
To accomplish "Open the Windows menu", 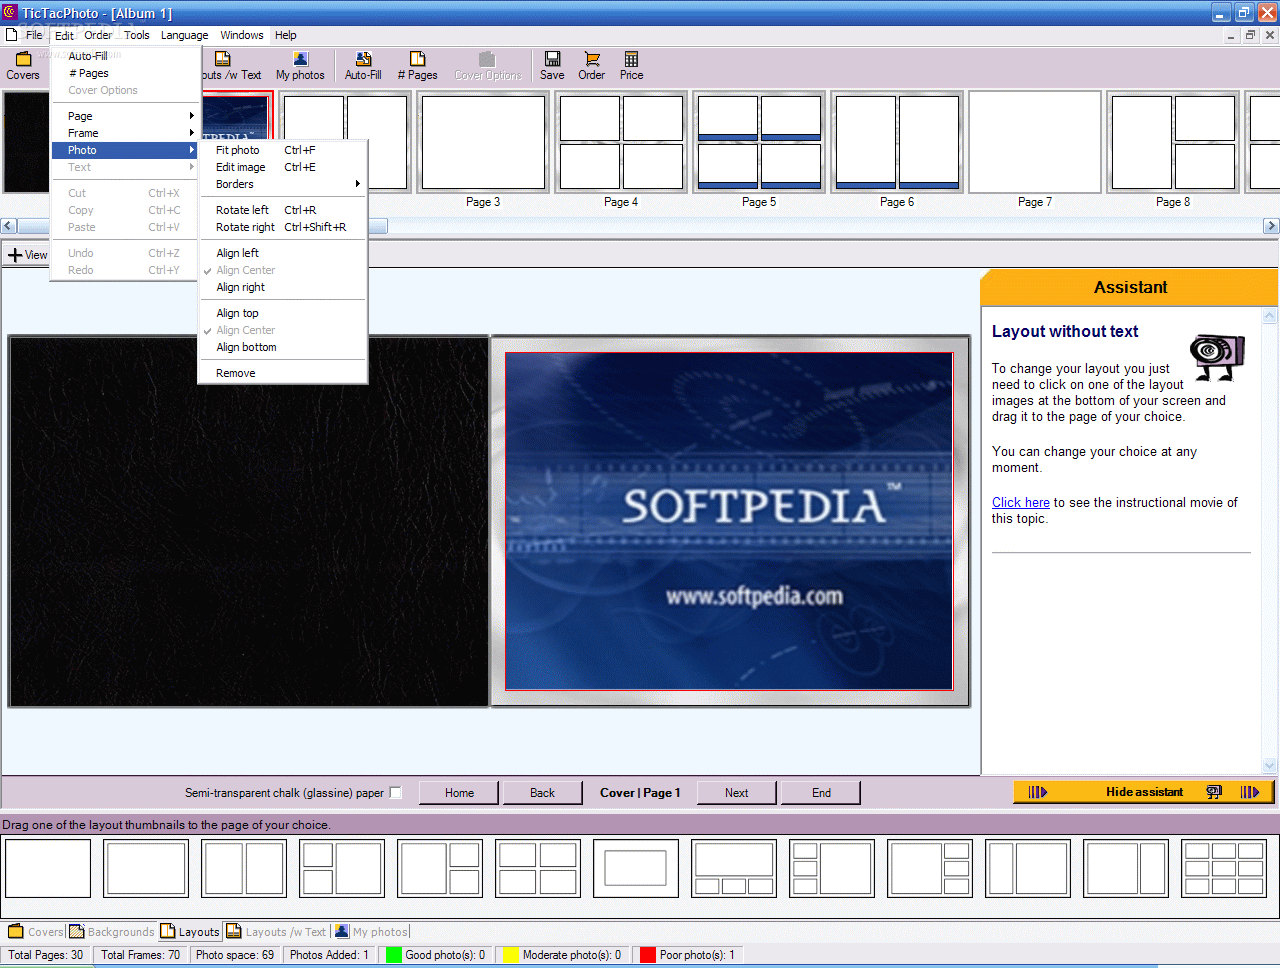I will (242, 35).
